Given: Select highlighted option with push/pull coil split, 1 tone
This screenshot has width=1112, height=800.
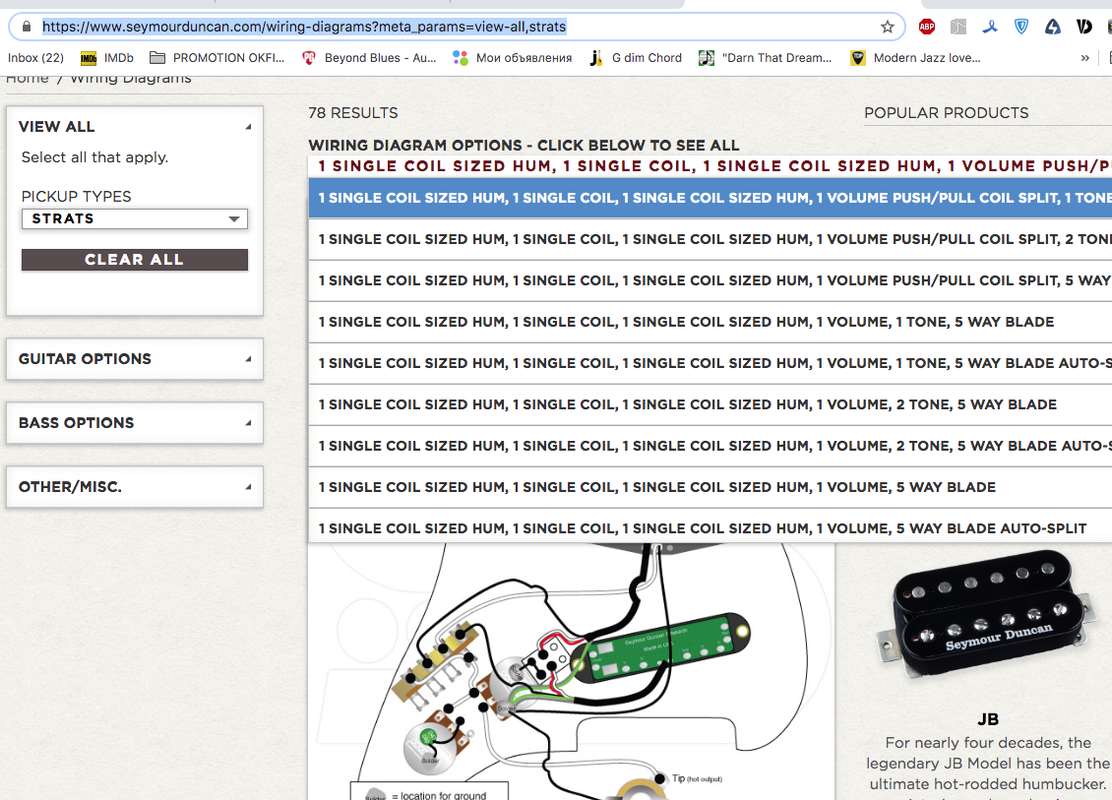Looking at the screenshot, I should (x=710, y=198).
